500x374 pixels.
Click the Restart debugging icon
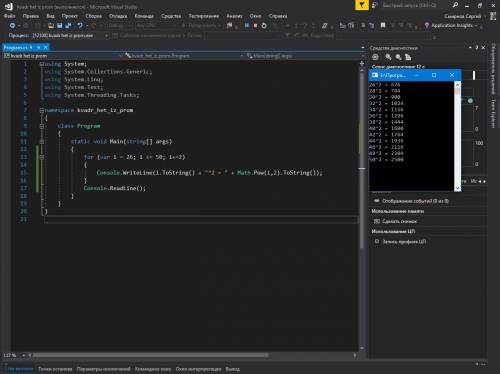(264, 25)
